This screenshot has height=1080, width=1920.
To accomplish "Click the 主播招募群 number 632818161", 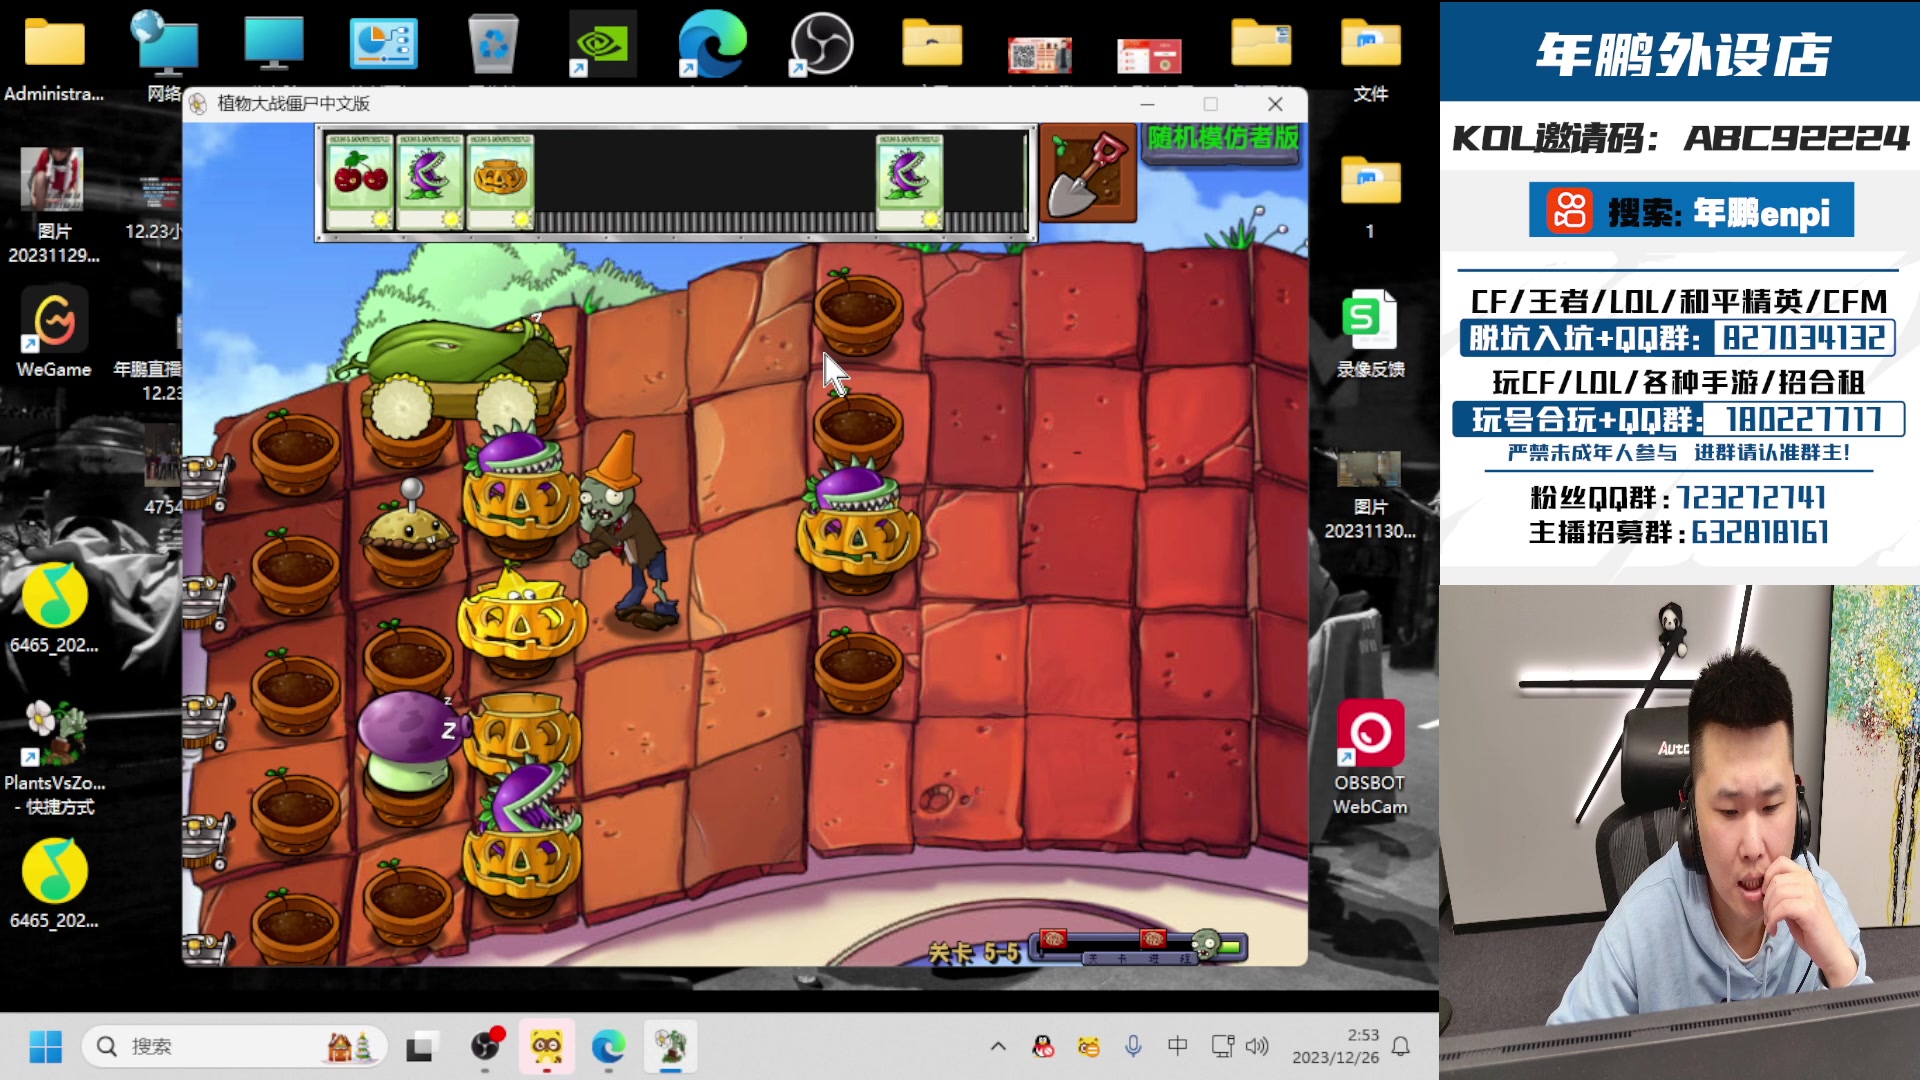I will click(1760, 532).
